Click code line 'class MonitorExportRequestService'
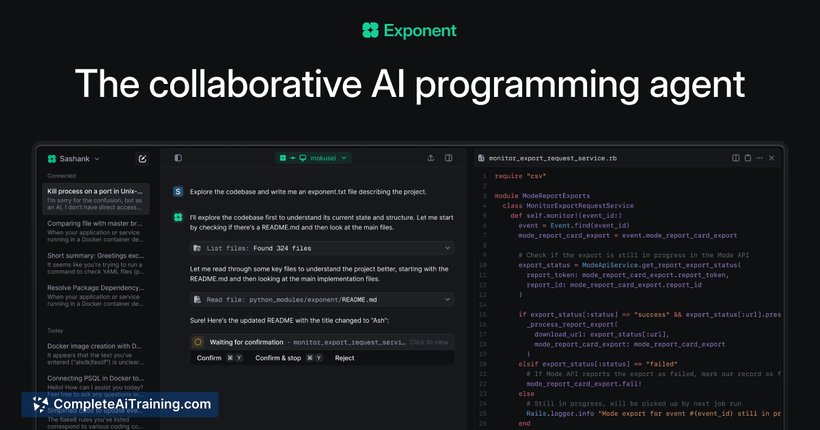This screenshot has width=820, height=430. tap(568, 206)
